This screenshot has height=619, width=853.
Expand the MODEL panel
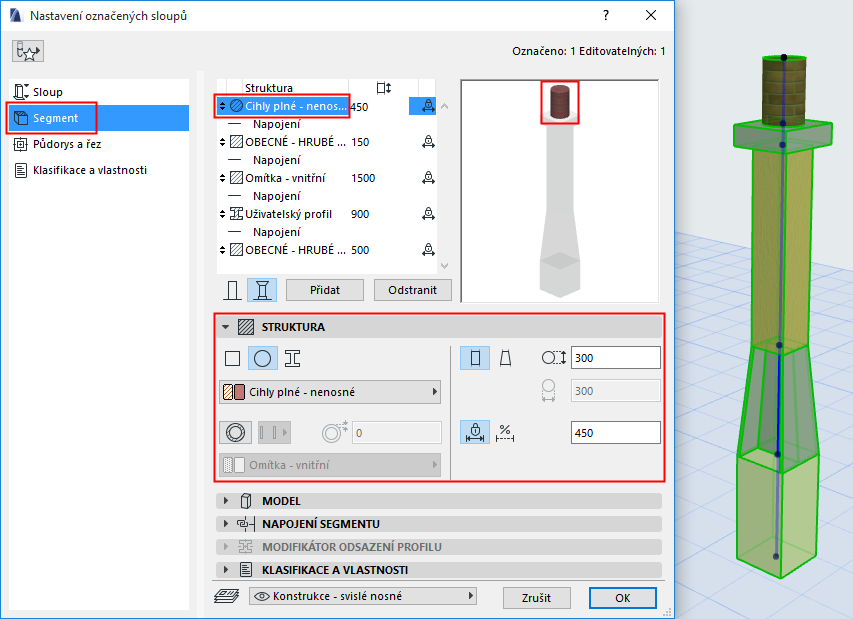coord(227,501)
